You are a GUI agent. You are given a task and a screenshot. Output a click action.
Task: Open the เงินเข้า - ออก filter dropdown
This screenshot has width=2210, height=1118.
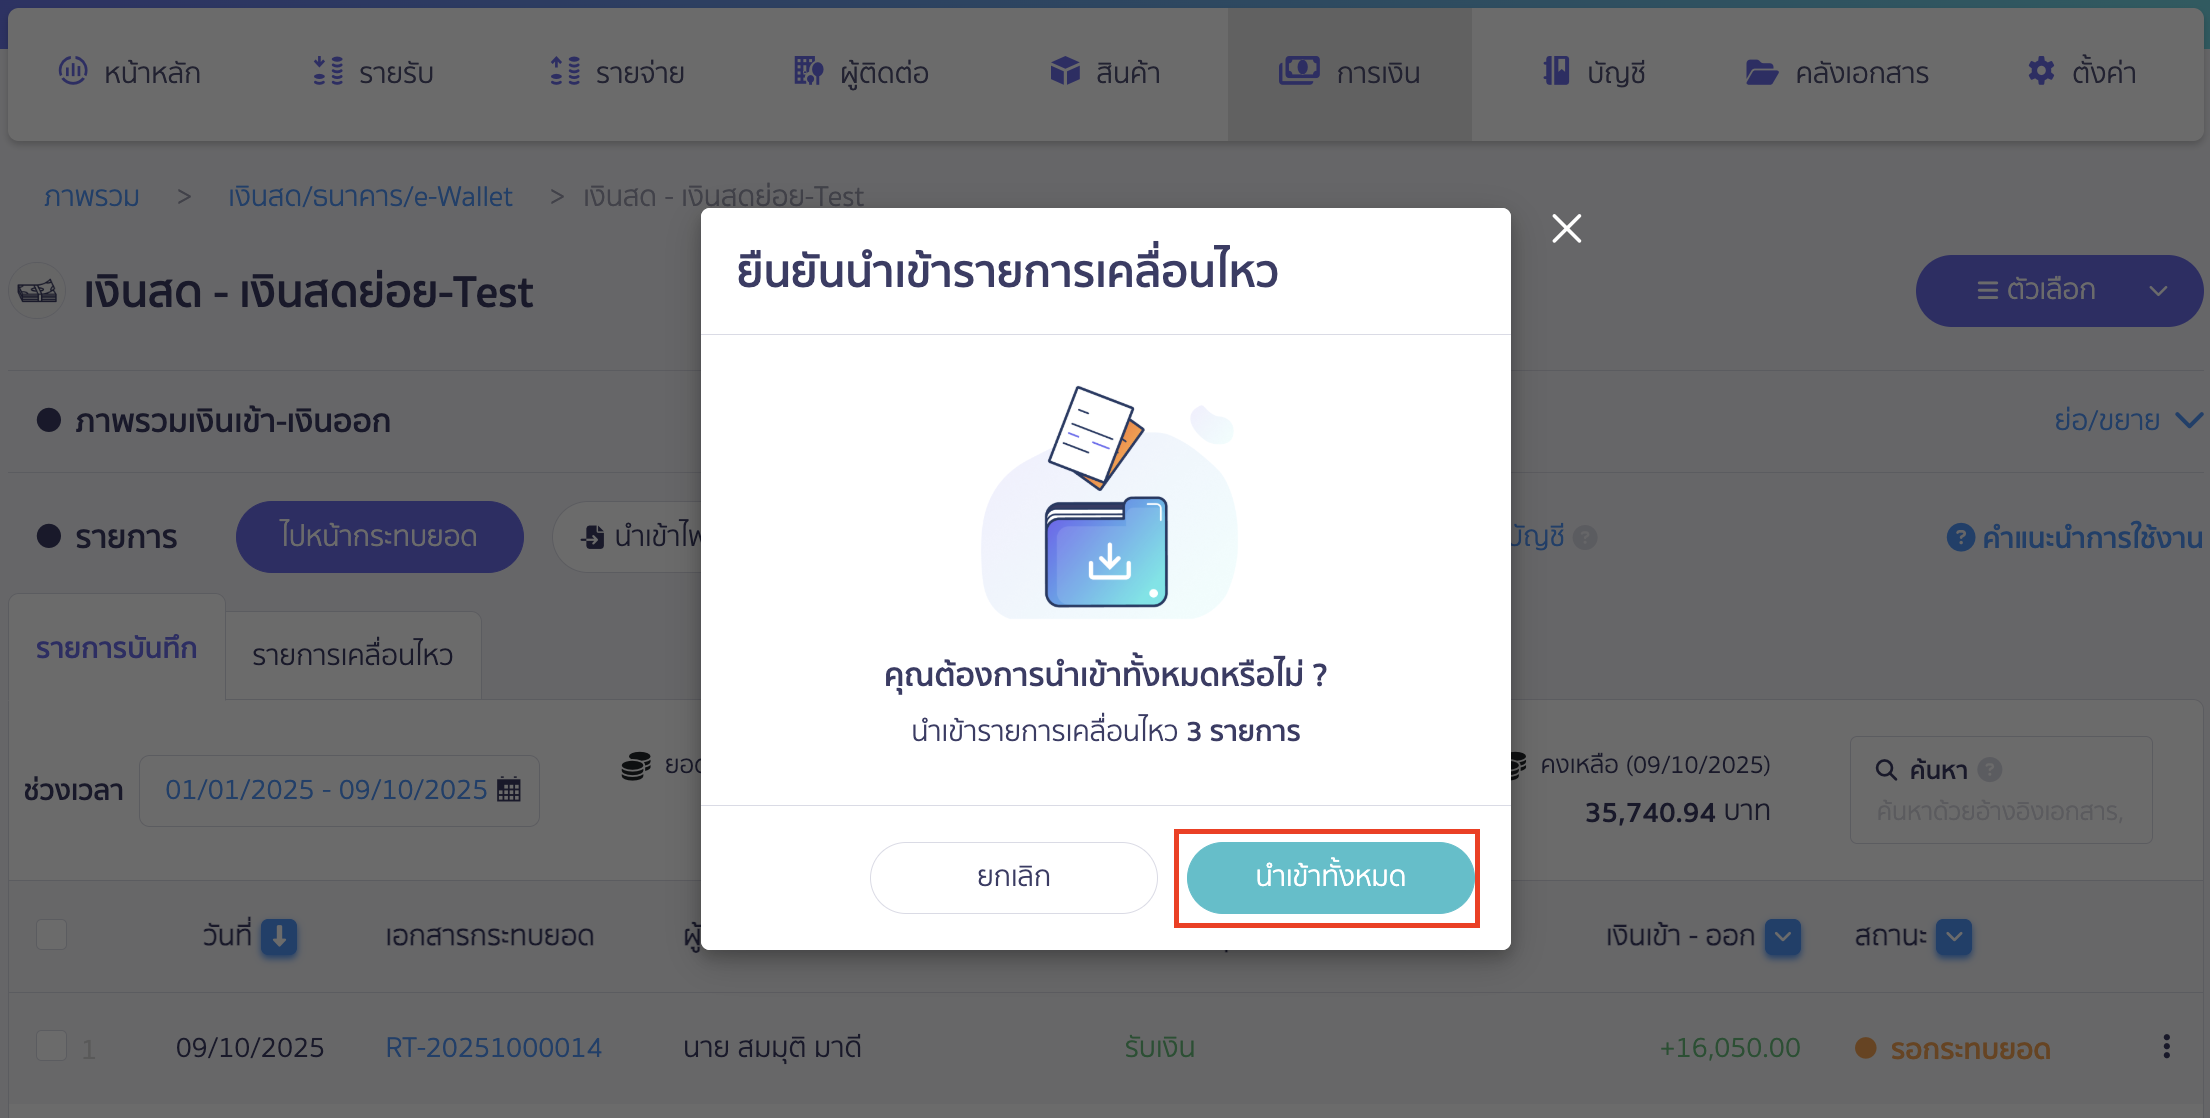pyautogui.click(x=1783, y=937)
